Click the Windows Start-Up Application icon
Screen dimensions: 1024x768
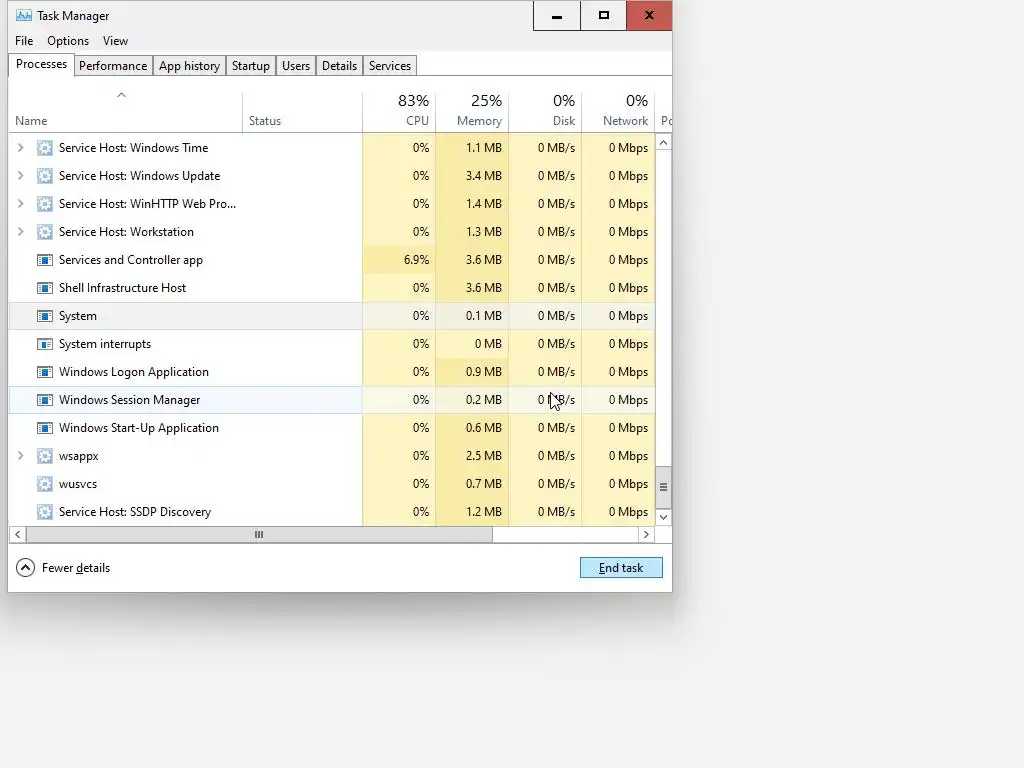pyautogui.click(x=44, y=428)
